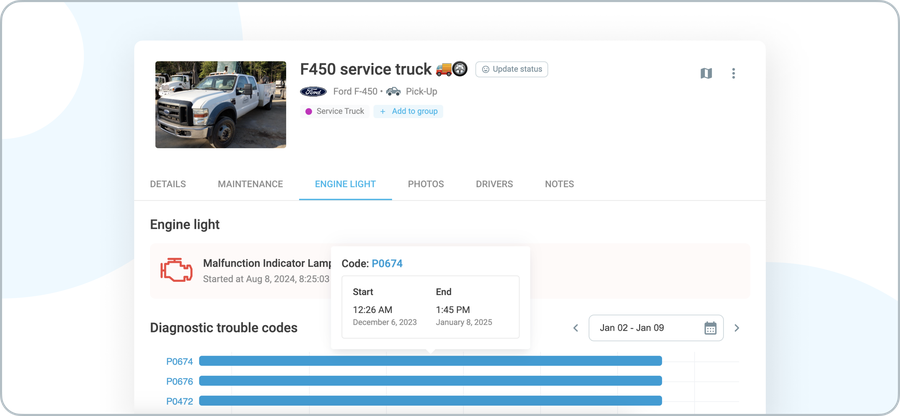Select the Engine Light tab
The width and height of the screenshot is (900, 416).
point(345,184)
